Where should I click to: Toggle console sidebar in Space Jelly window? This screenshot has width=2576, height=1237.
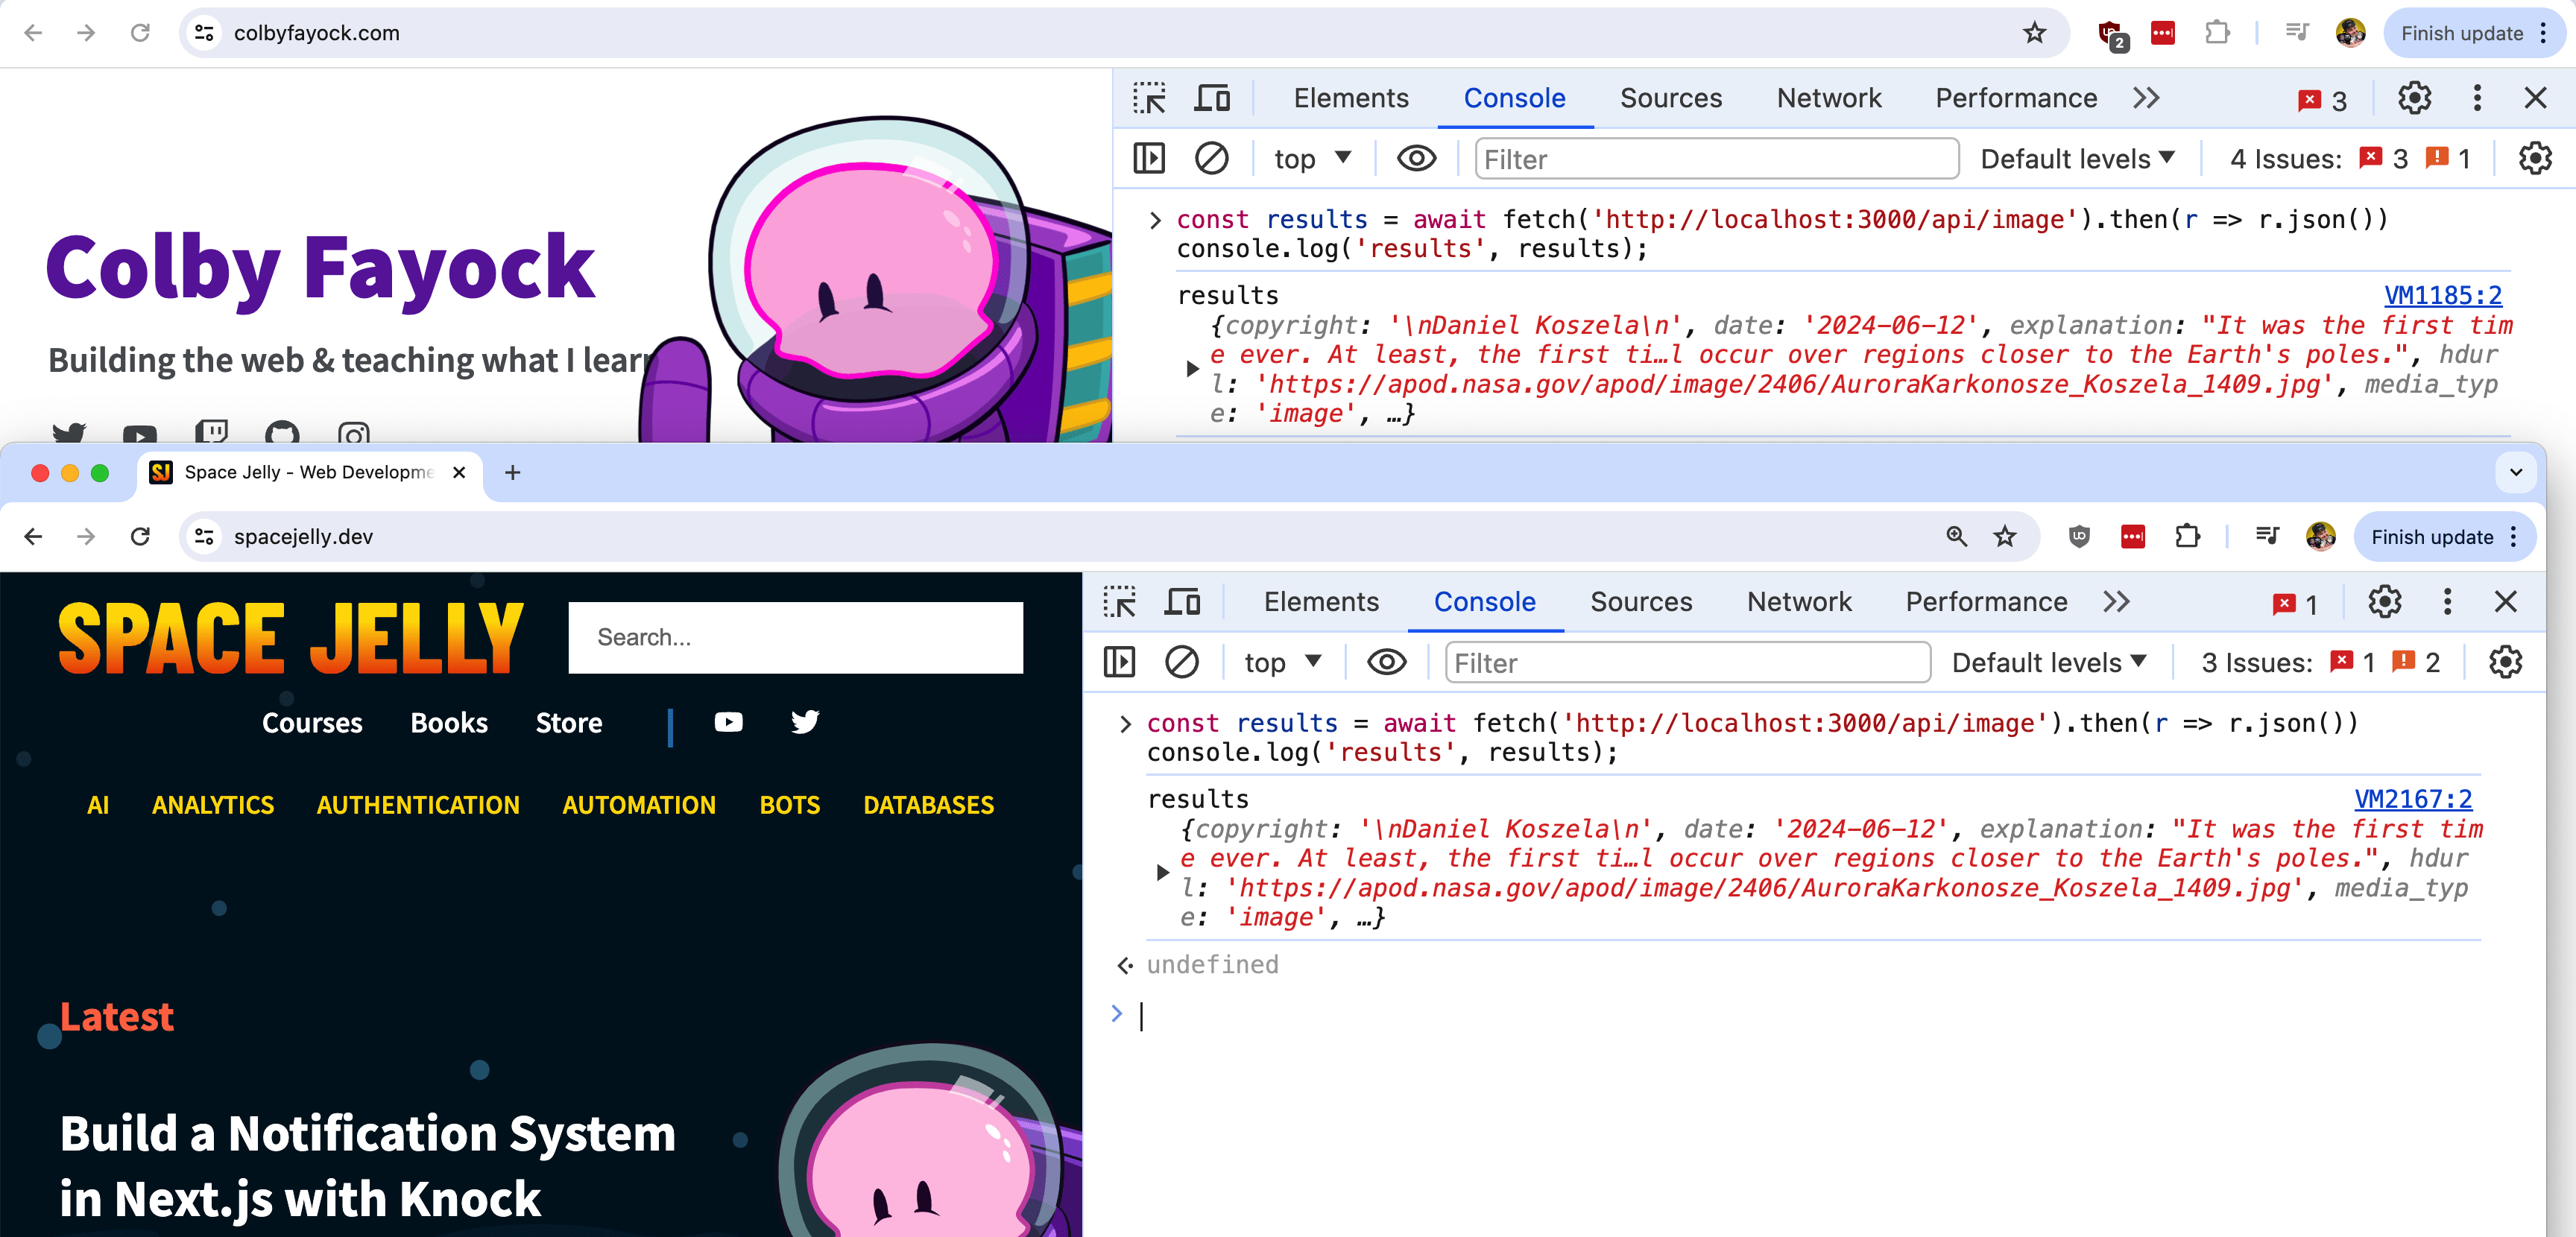coord(1119,662)
